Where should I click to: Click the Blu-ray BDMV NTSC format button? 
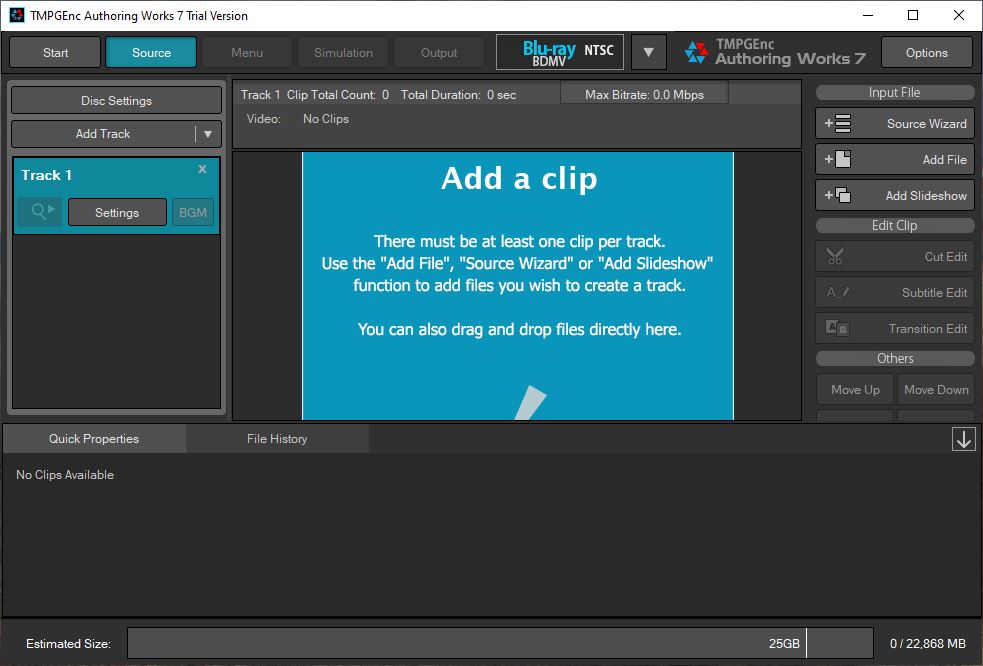click(560, 52)
